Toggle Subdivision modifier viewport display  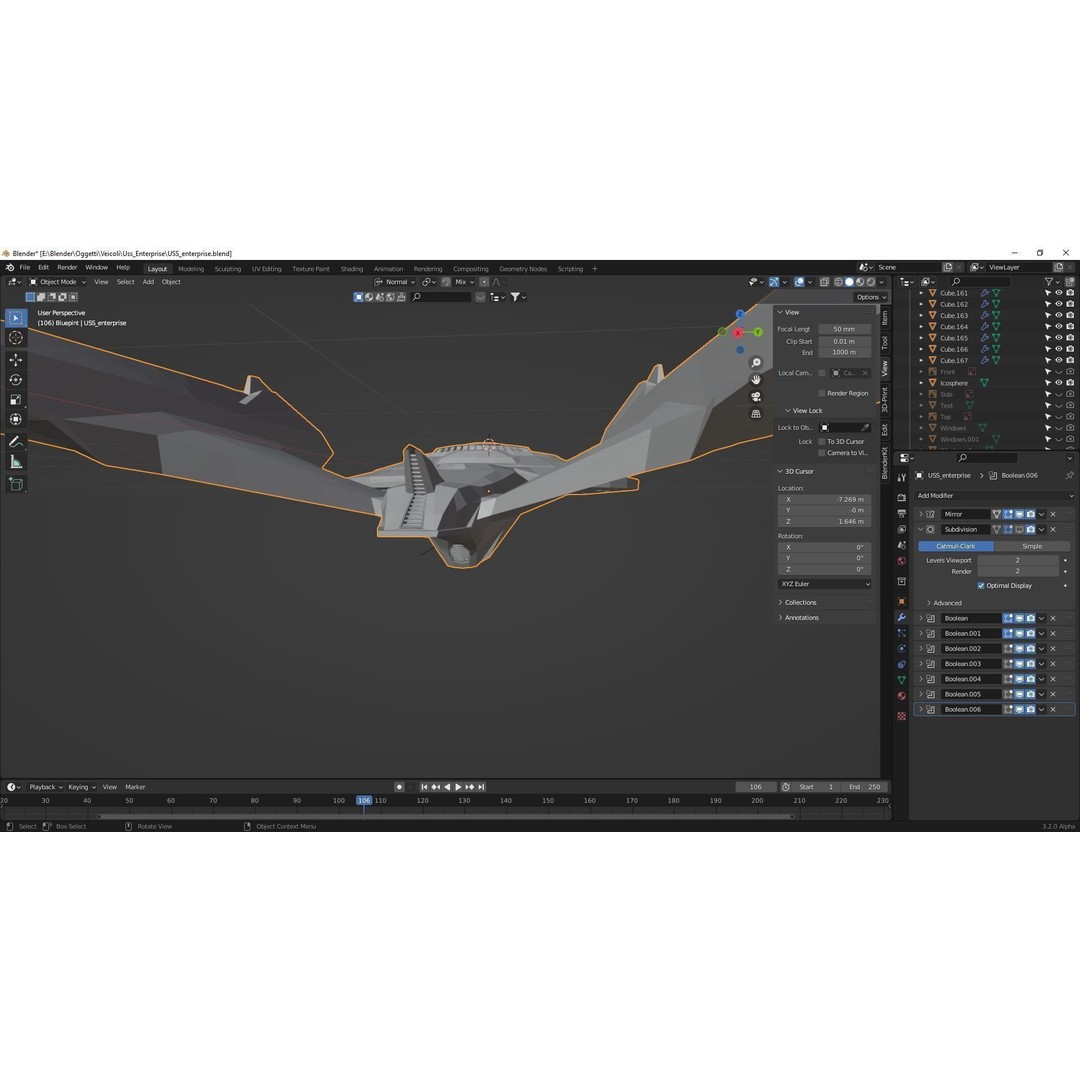(1019, 530)
